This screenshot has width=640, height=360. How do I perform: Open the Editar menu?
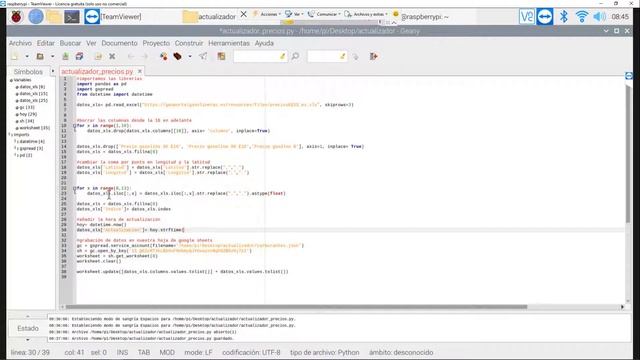click(46, 43)
